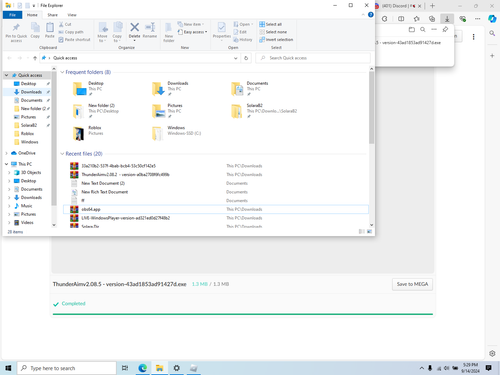Open the Windows Start menu
The height and width of the screenshot is (375, 500).
coord(8,368)
